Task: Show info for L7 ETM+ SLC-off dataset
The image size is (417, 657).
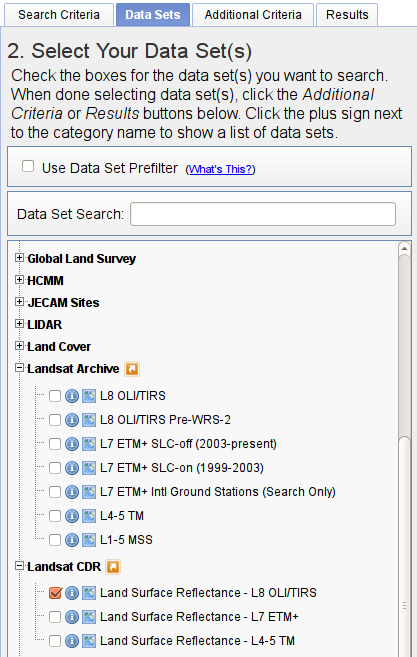Action: (72, 444)
